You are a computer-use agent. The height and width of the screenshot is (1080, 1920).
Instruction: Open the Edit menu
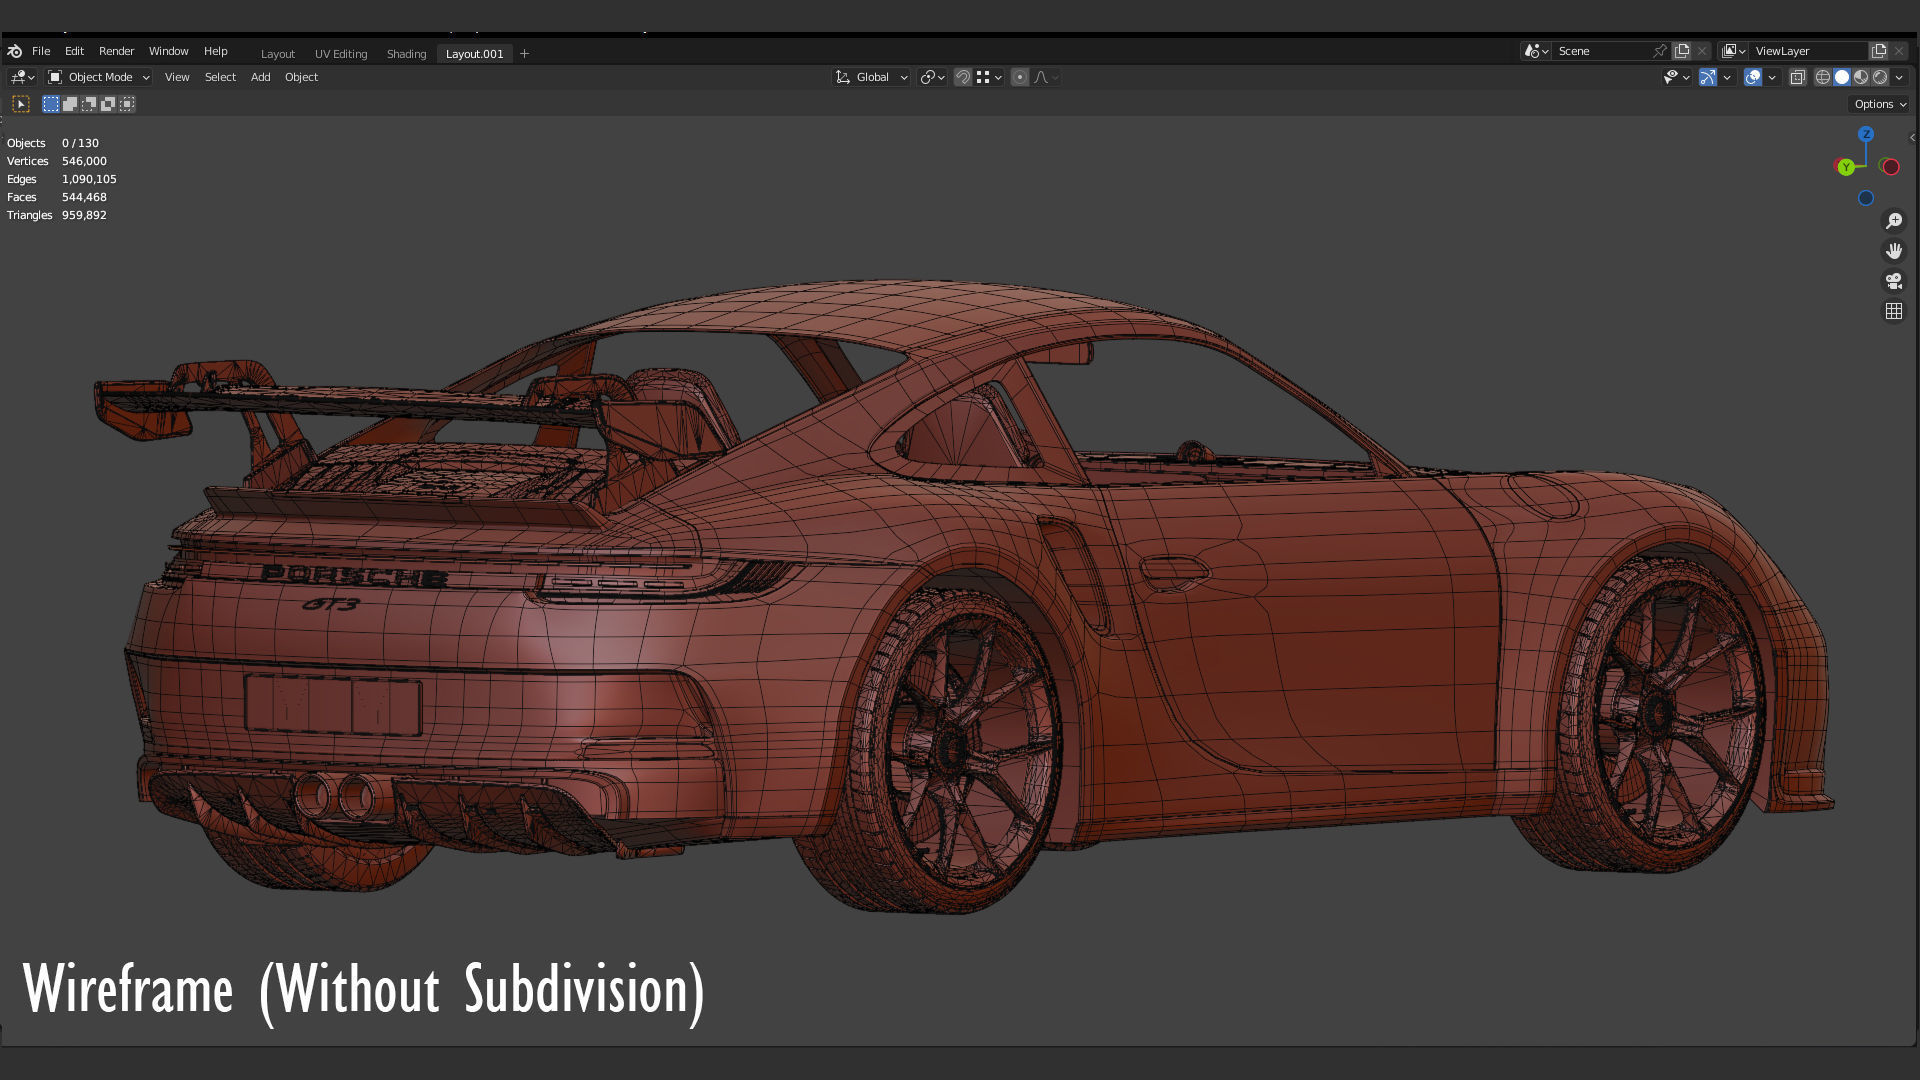pyautogui.click(x=74, y=51)
